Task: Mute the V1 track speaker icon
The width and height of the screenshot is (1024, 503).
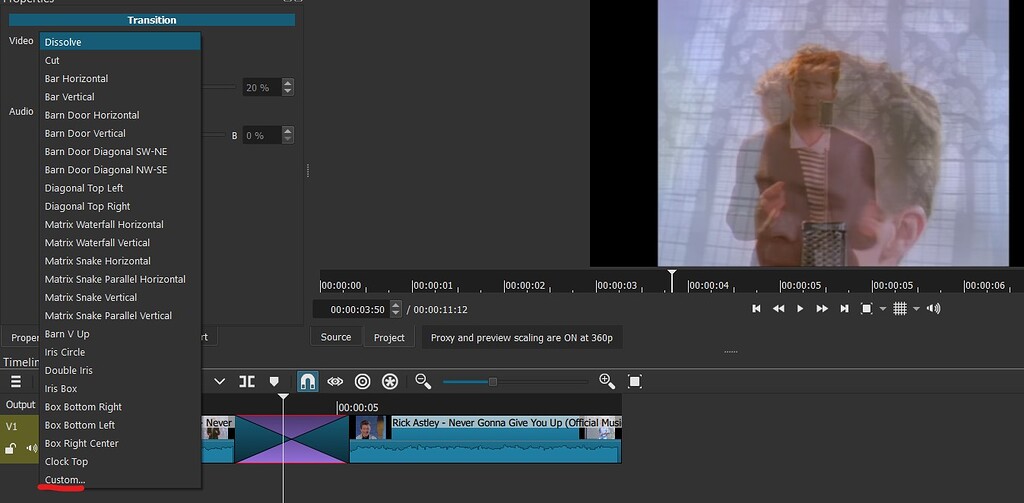Action: pyautogui.click(x=31, y=448)
